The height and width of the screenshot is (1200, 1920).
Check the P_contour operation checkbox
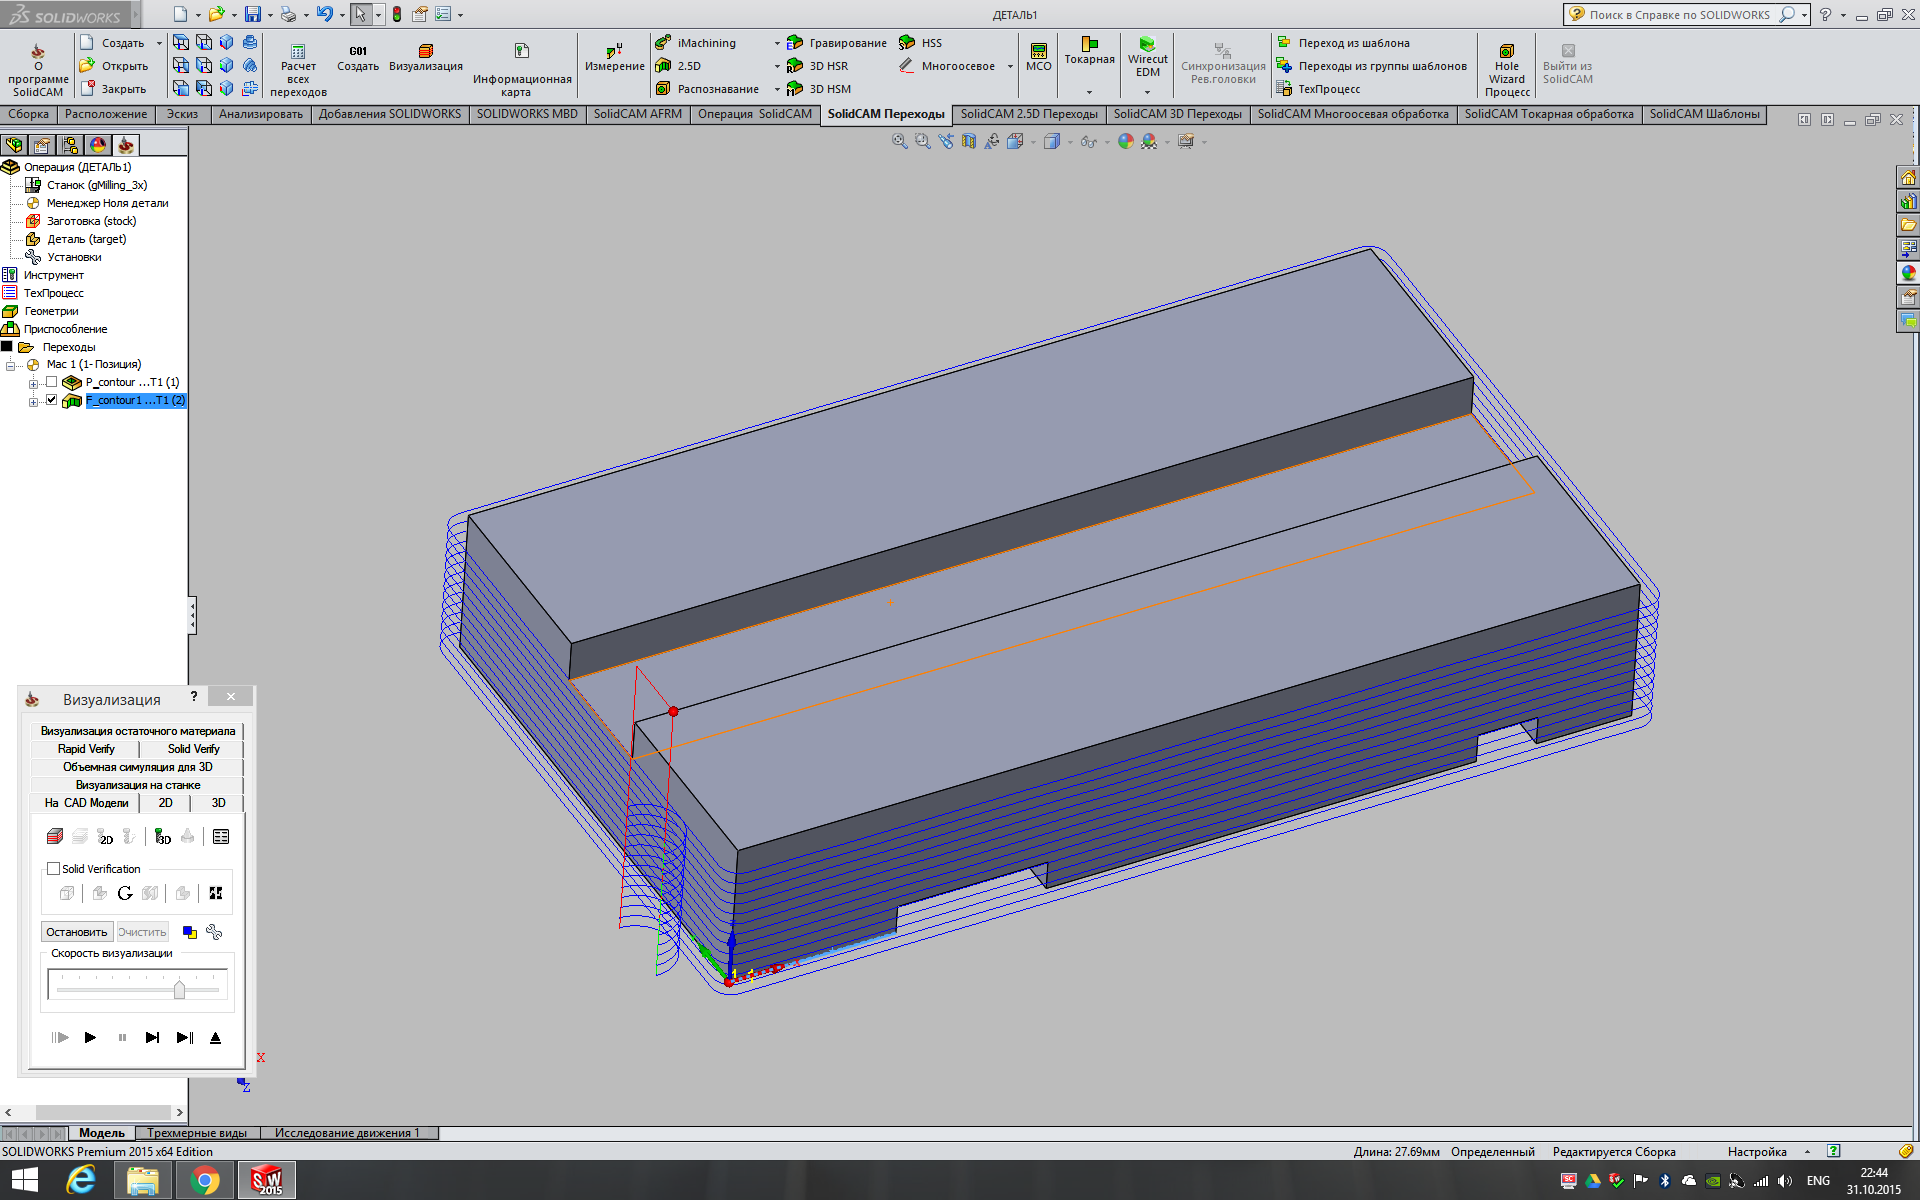52,382
